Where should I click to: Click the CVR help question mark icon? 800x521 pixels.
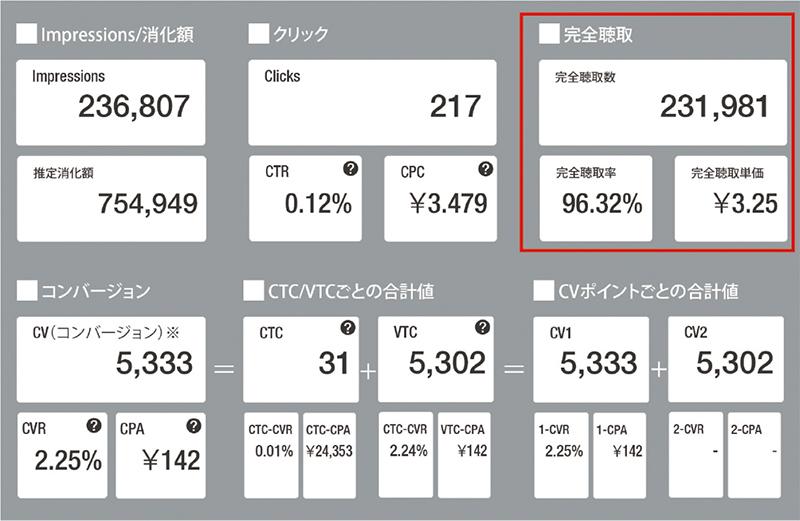pyautogui.click(x=93, y=425)
